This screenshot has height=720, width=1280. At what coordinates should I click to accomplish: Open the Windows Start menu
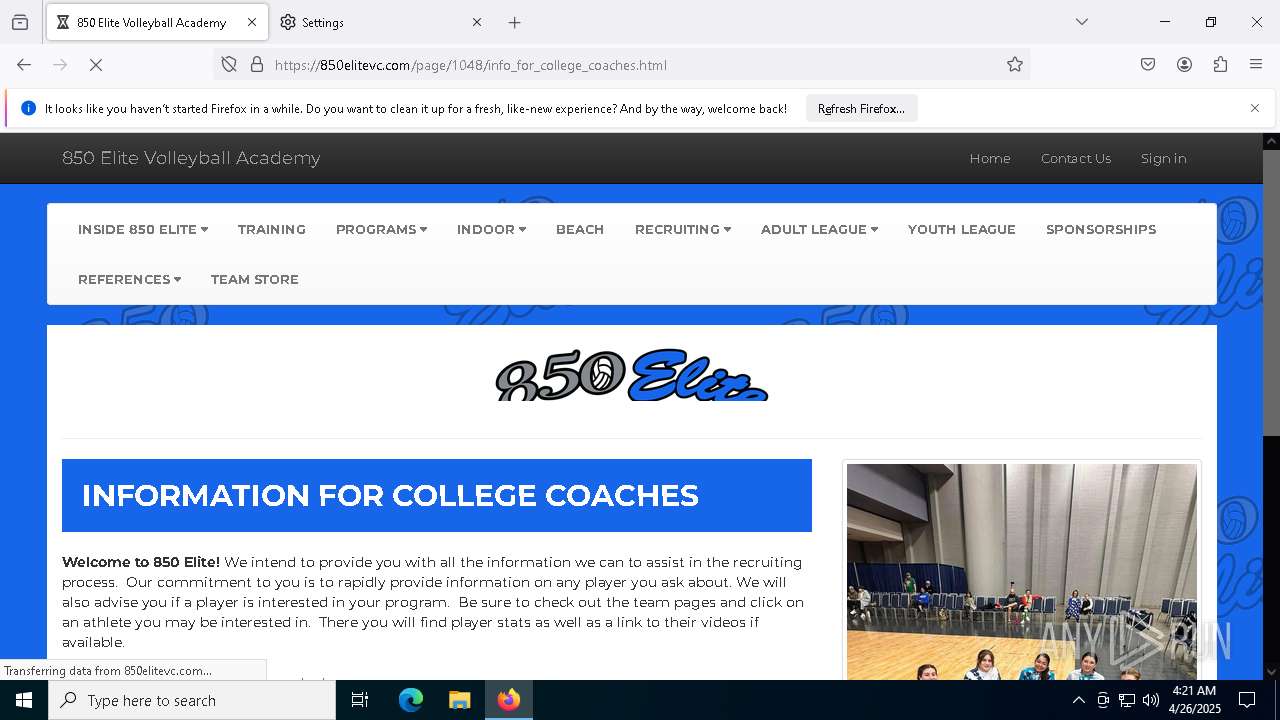coord(24,700)
